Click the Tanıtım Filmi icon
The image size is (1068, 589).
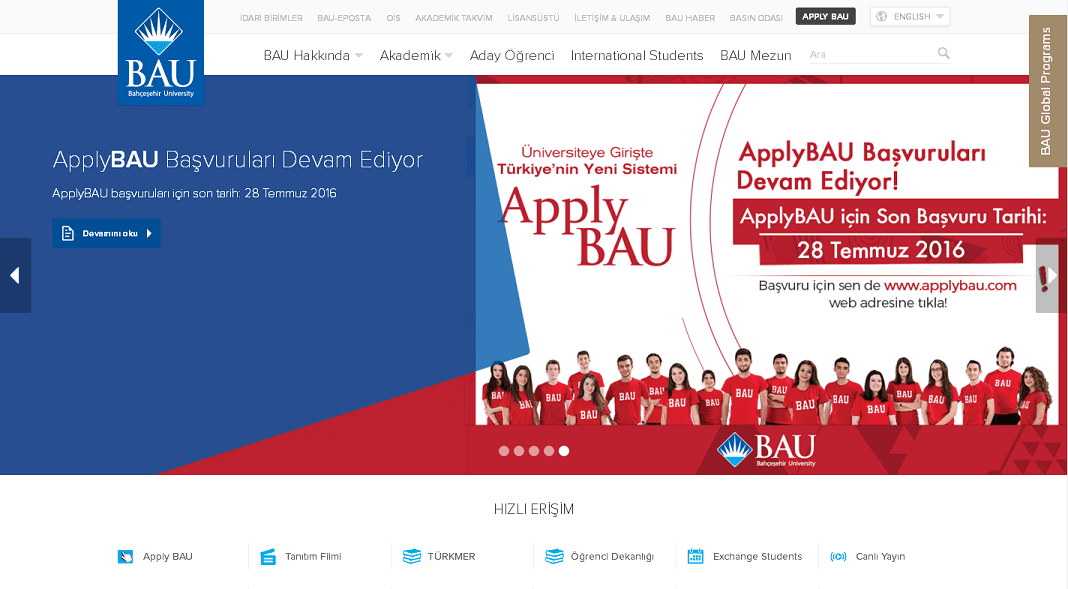click(268, 556)
